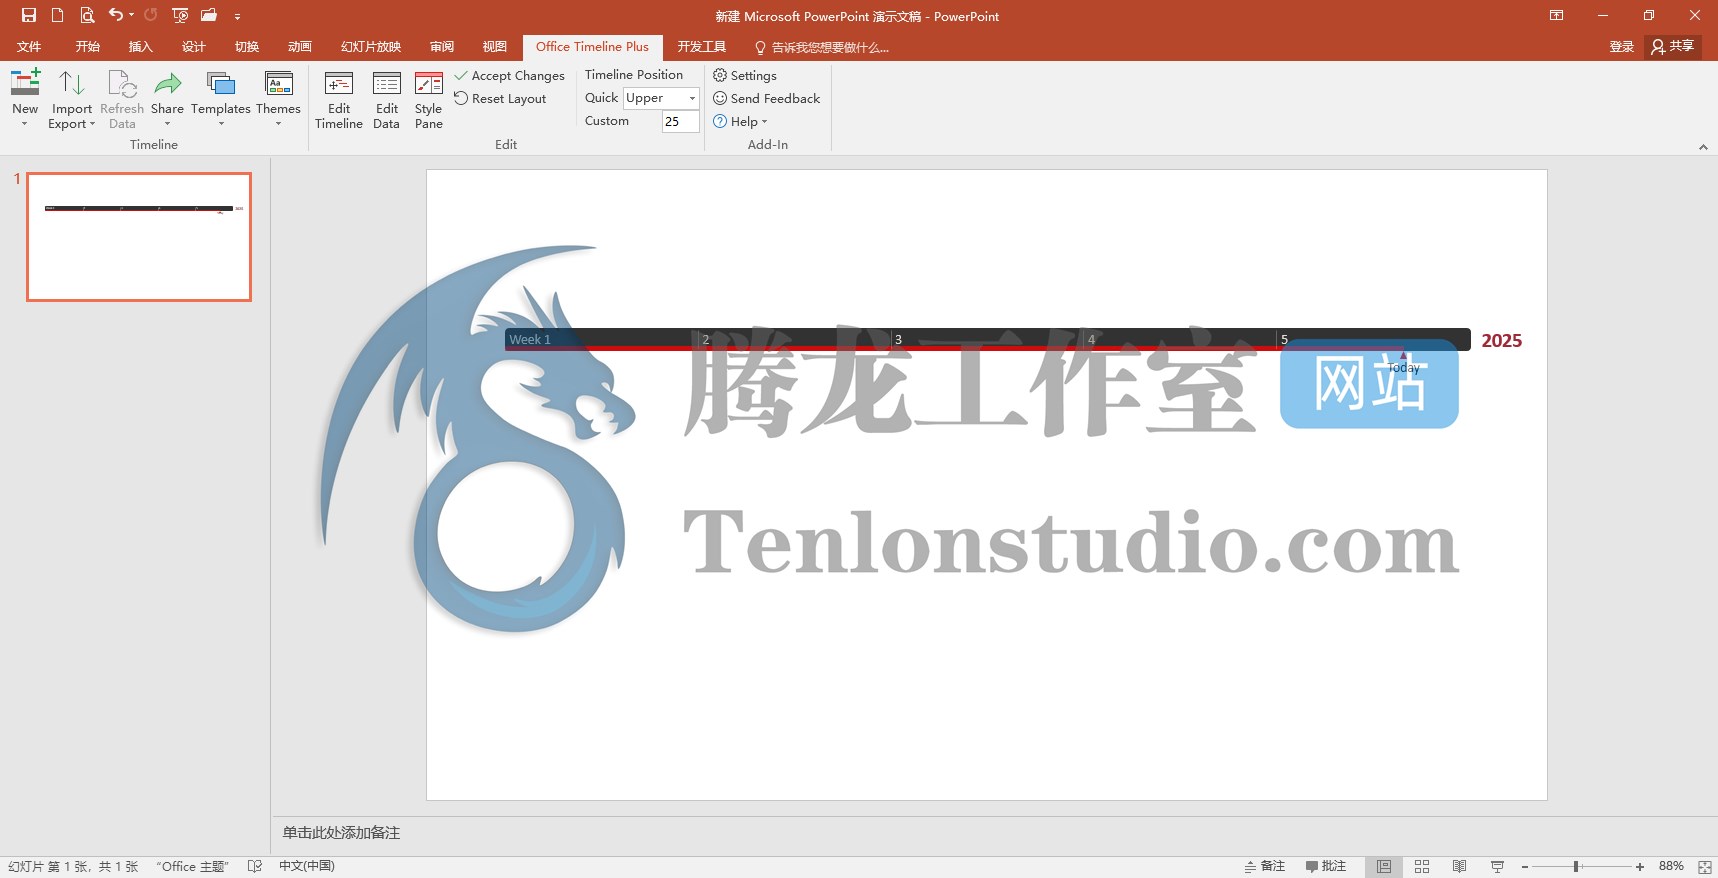Open the Themes gallery

pos(278,98)
